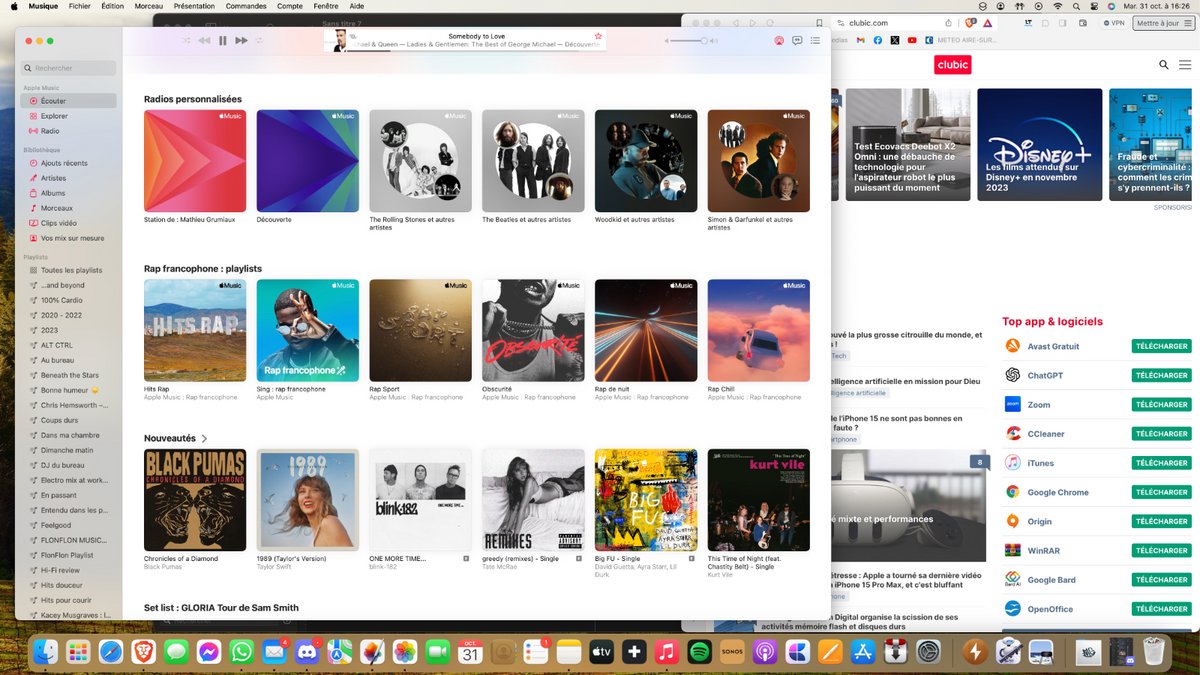This screenshot has height=675, width=1200.
Task: Open Discord from the Dock
Action: (307, 652)
